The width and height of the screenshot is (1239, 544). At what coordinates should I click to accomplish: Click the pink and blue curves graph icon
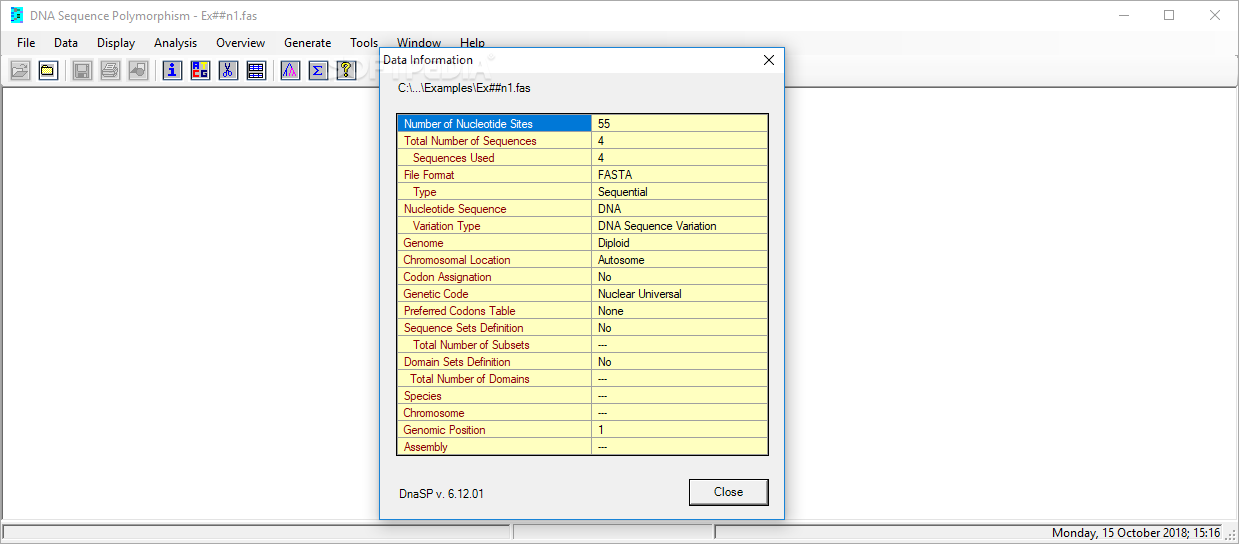(x=290, y=70)
